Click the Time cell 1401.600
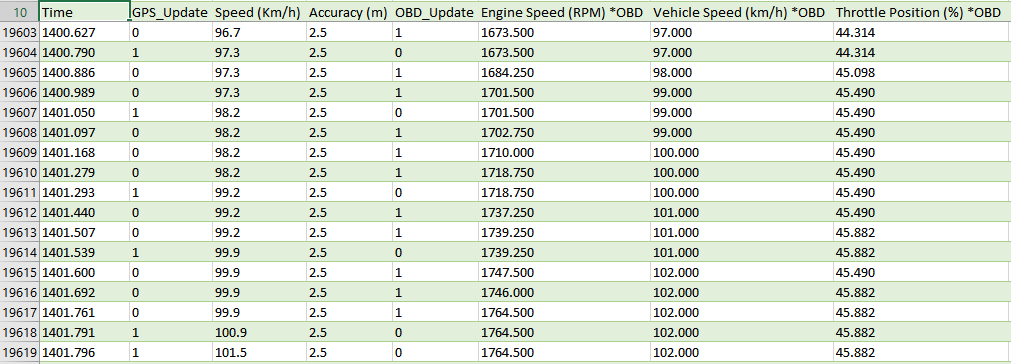Image resolution: width=1011 pixels, height=364 pixels. pos(84,273)
